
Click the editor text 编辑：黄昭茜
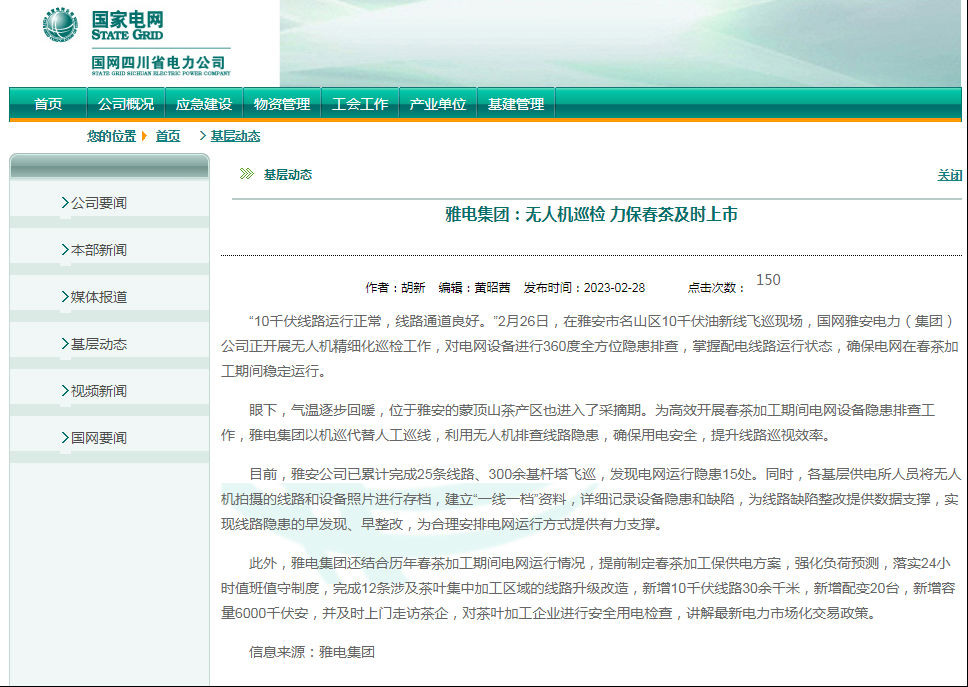pyautogui.click(x=474, y=288)
